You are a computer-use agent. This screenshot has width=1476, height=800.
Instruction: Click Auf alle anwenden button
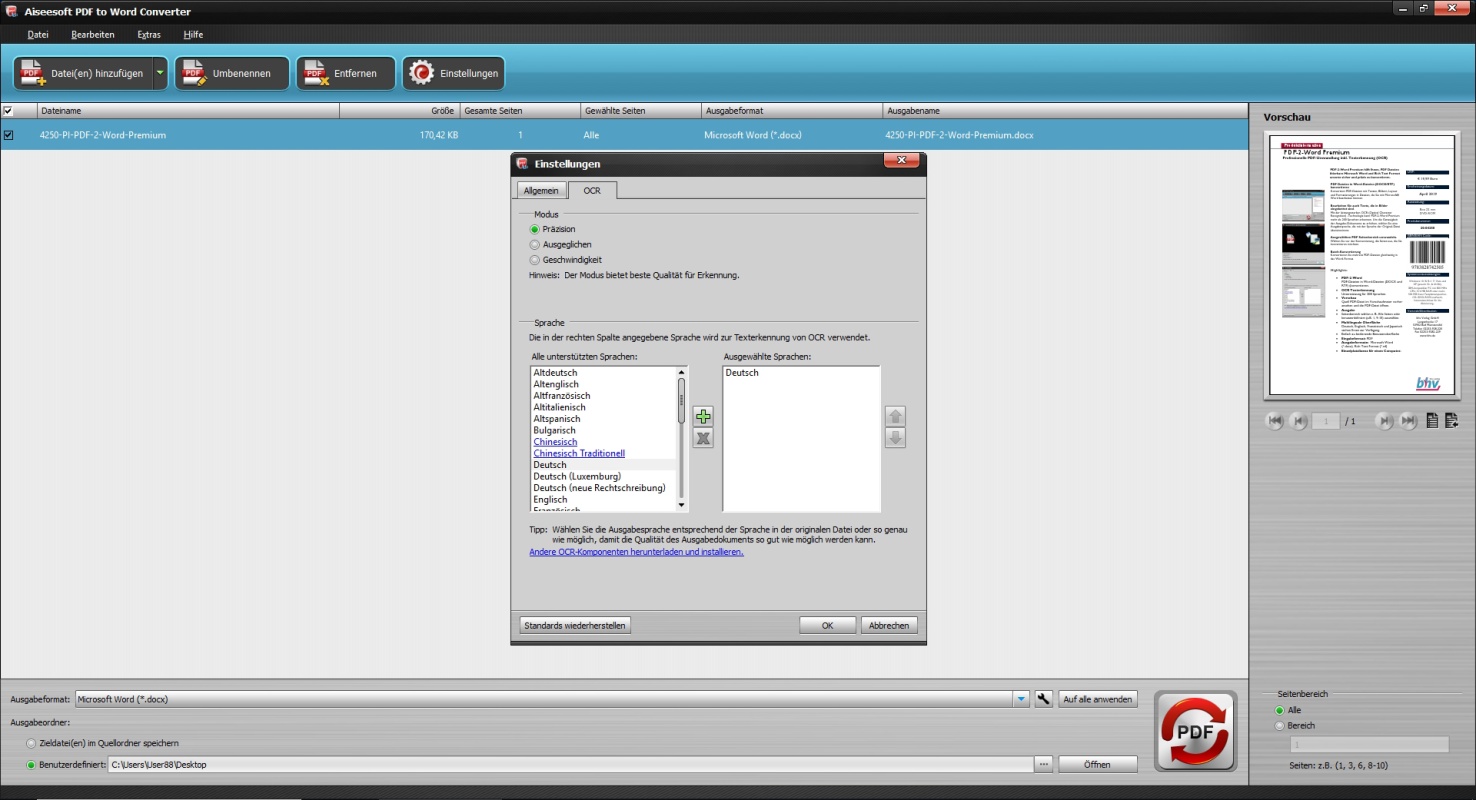pyautogui.click(x=1098, y=699)
